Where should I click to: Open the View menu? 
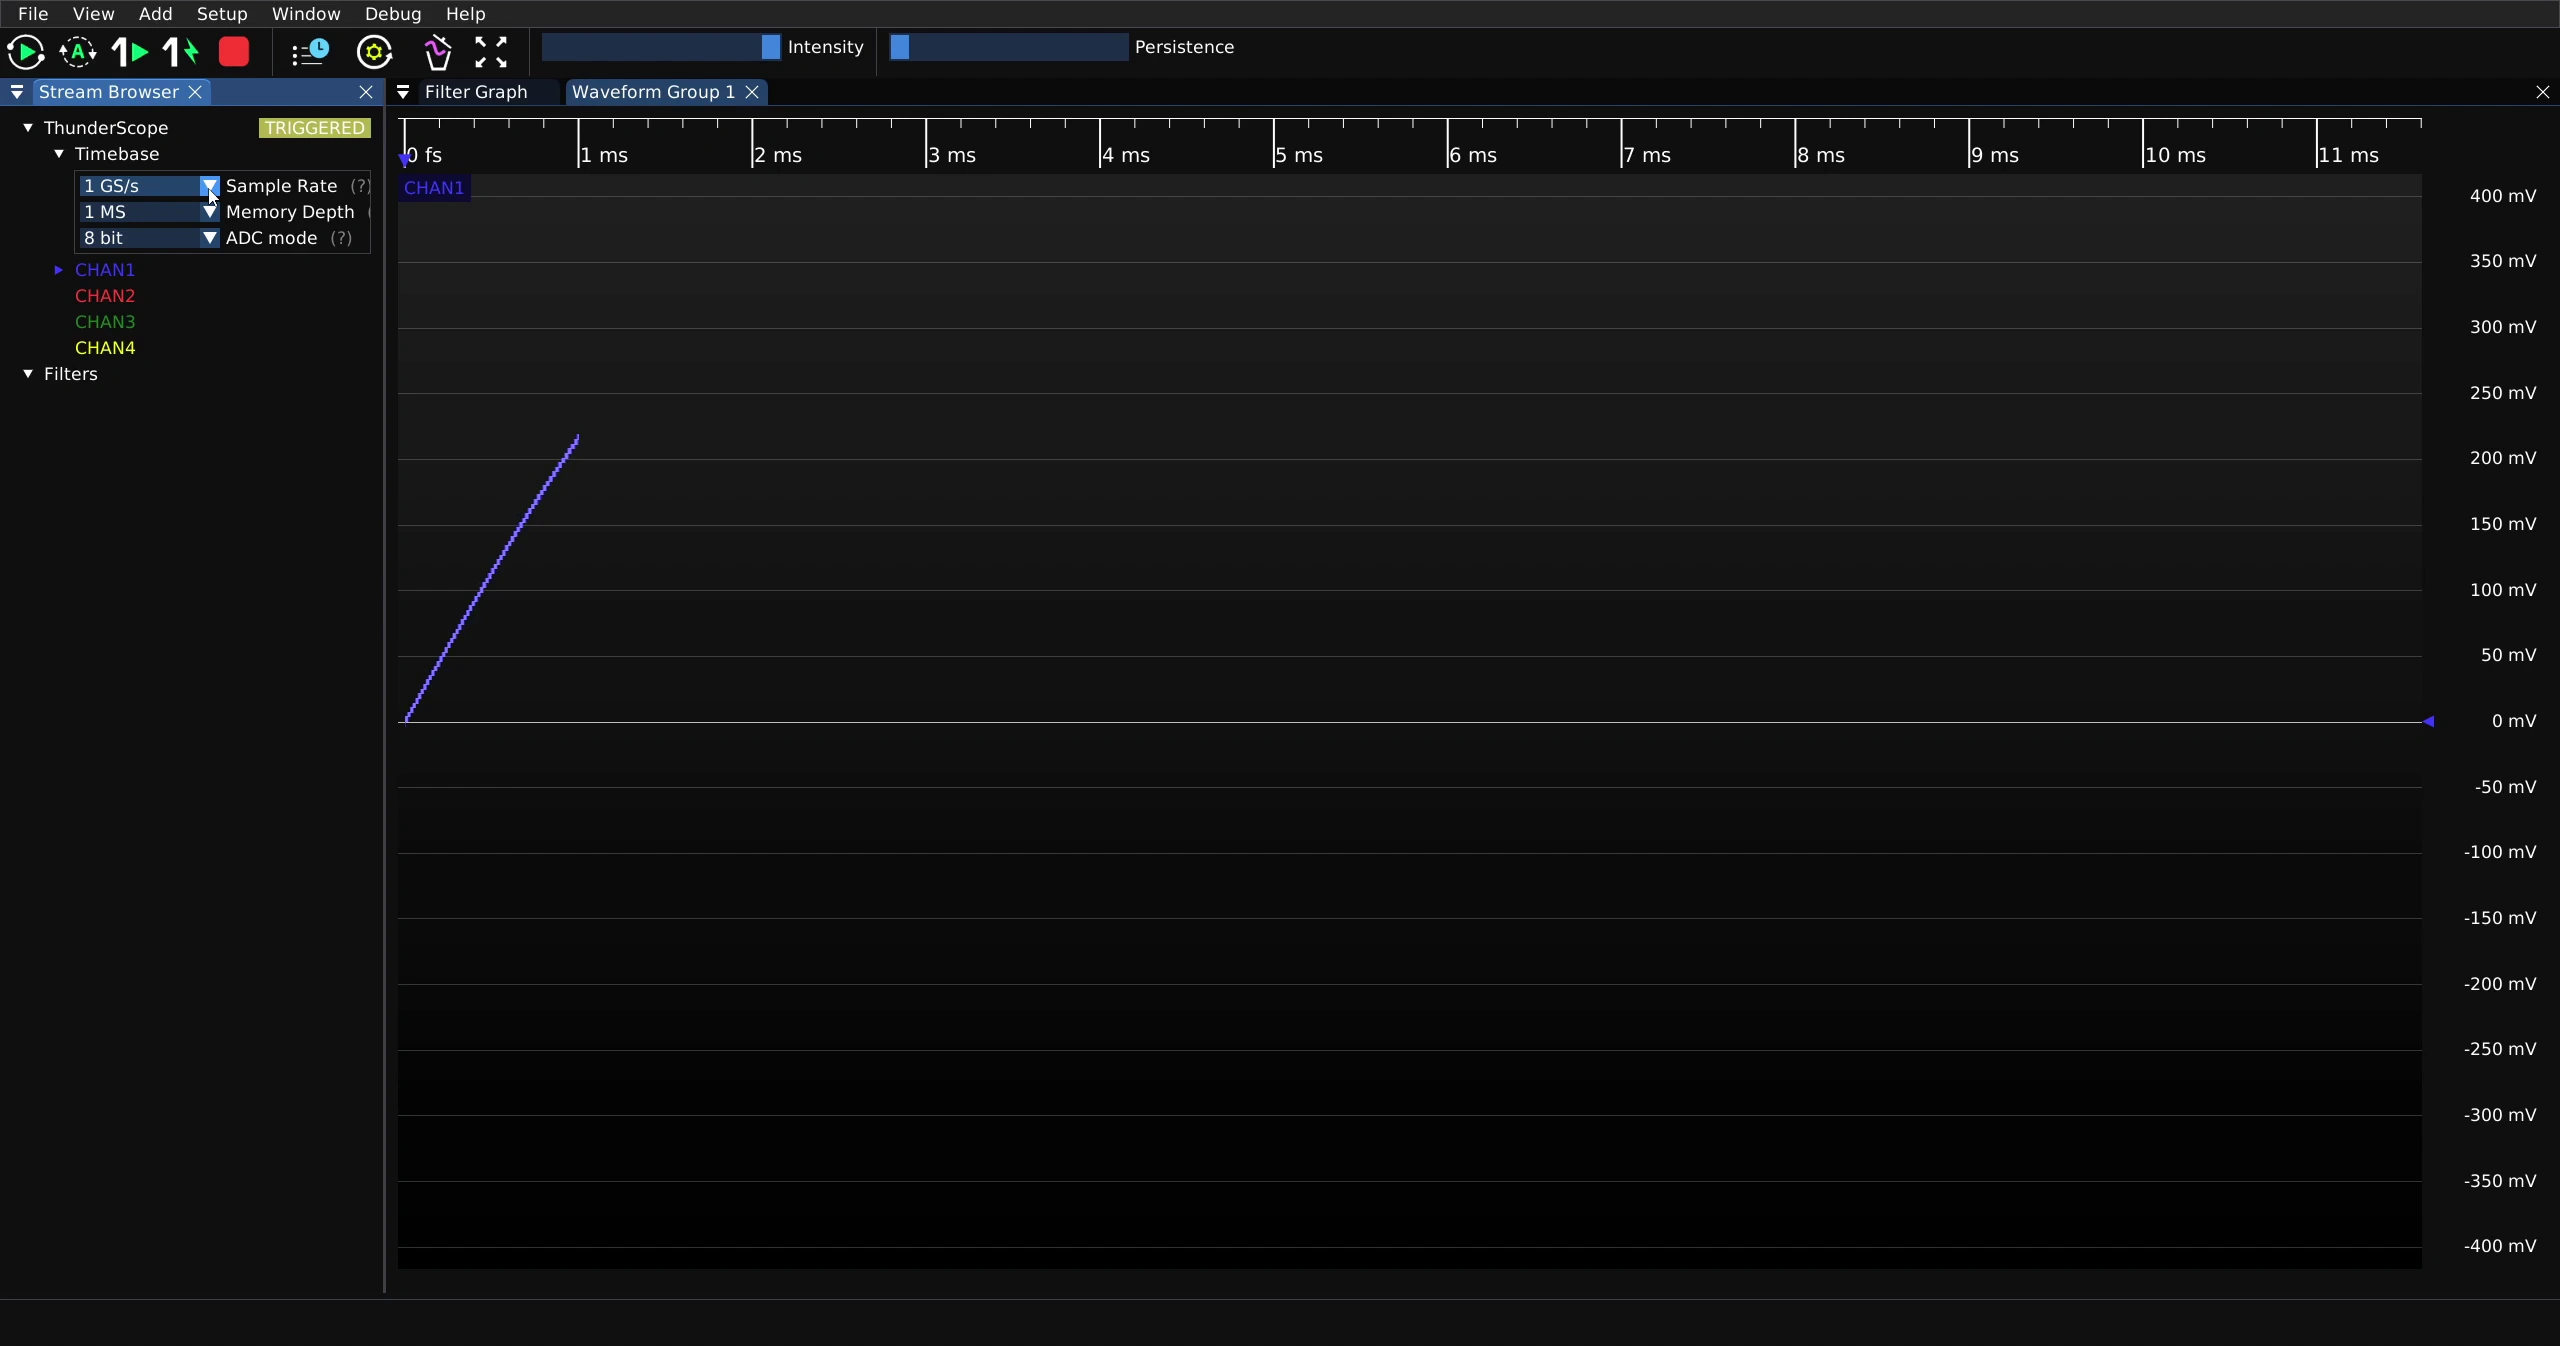93,14
